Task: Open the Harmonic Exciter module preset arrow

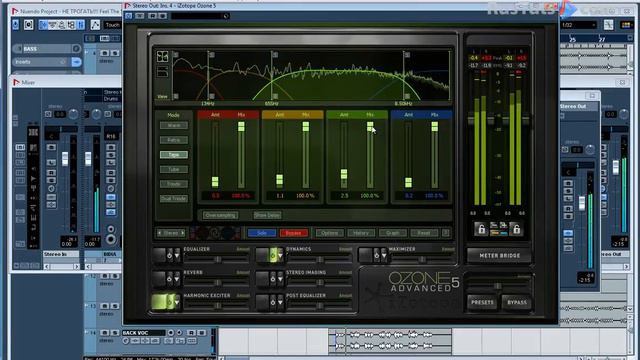Action: coord(177,302)
